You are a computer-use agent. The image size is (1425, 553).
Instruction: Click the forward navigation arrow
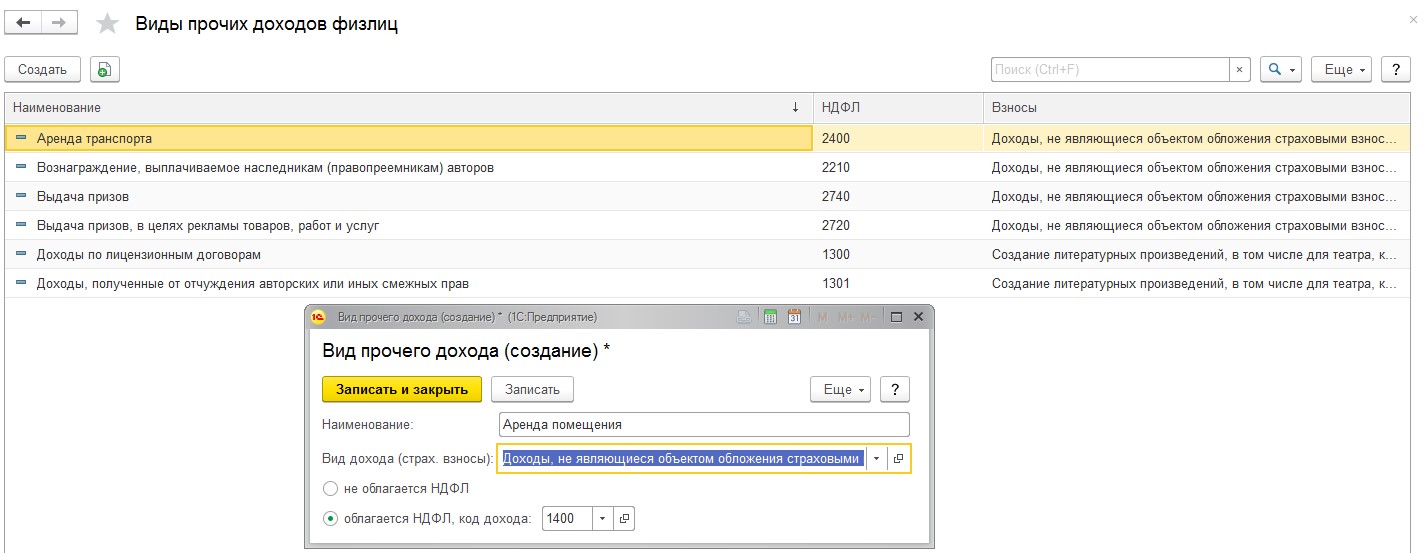click(59, 23)
